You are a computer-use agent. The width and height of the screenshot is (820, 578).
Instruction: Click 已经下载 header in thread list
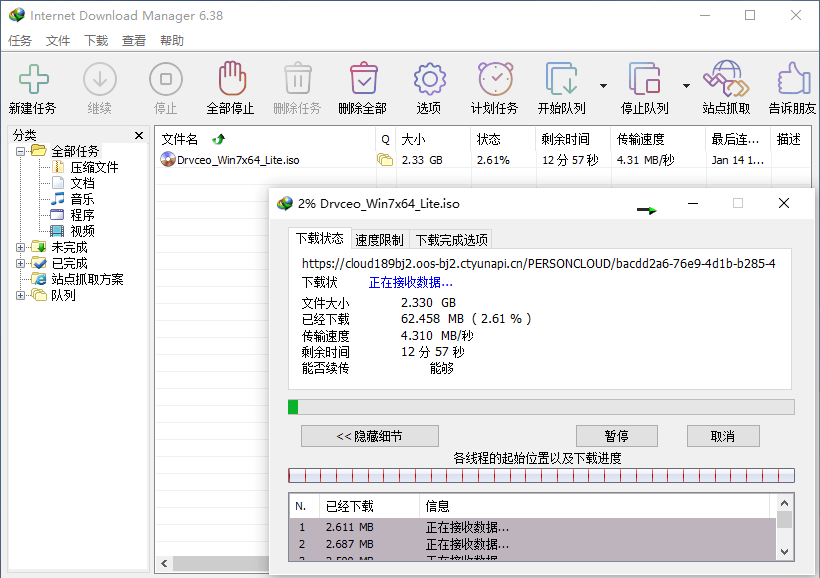[370, 506]
